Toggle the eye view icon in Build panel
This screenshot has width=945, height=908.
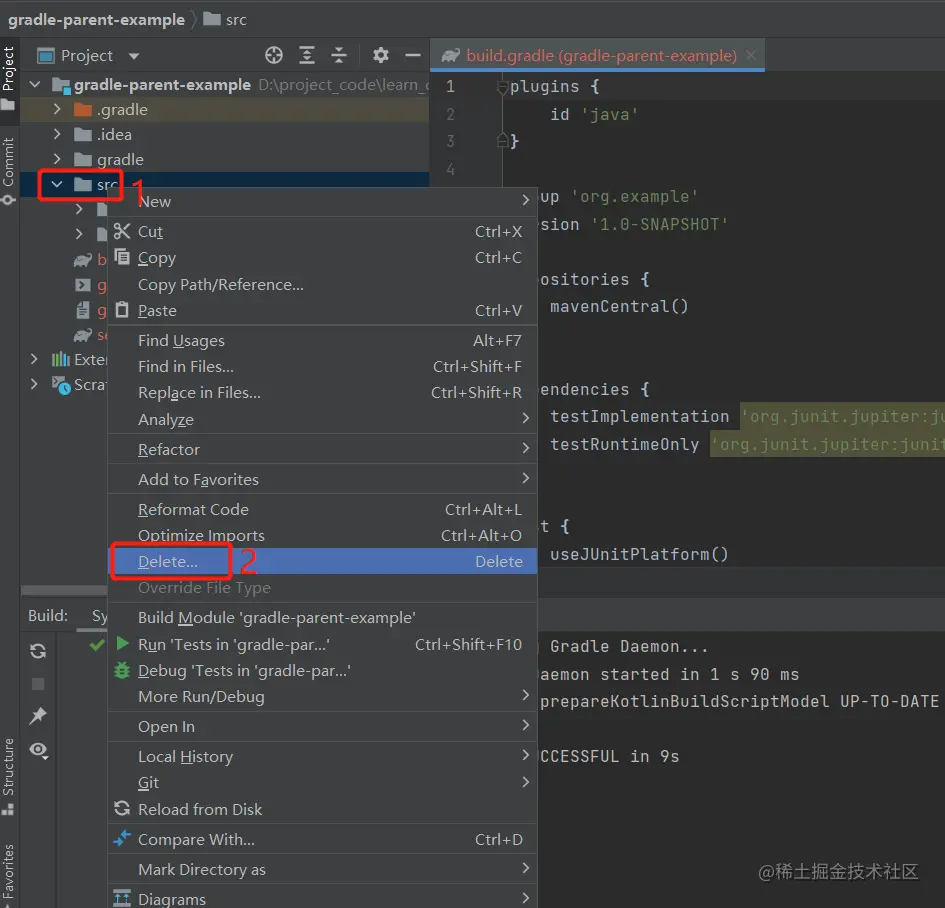(x=39, y=750)
